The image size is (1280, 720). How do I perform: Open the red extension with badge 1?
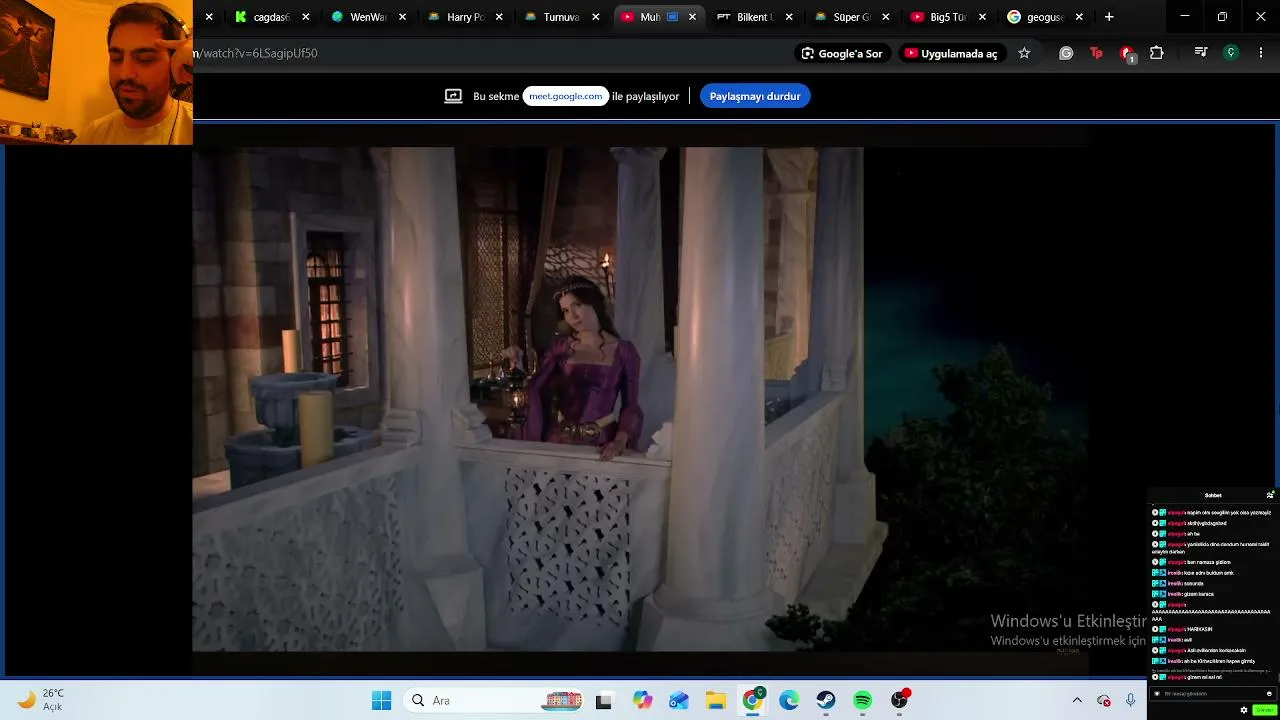point(1127,54)
